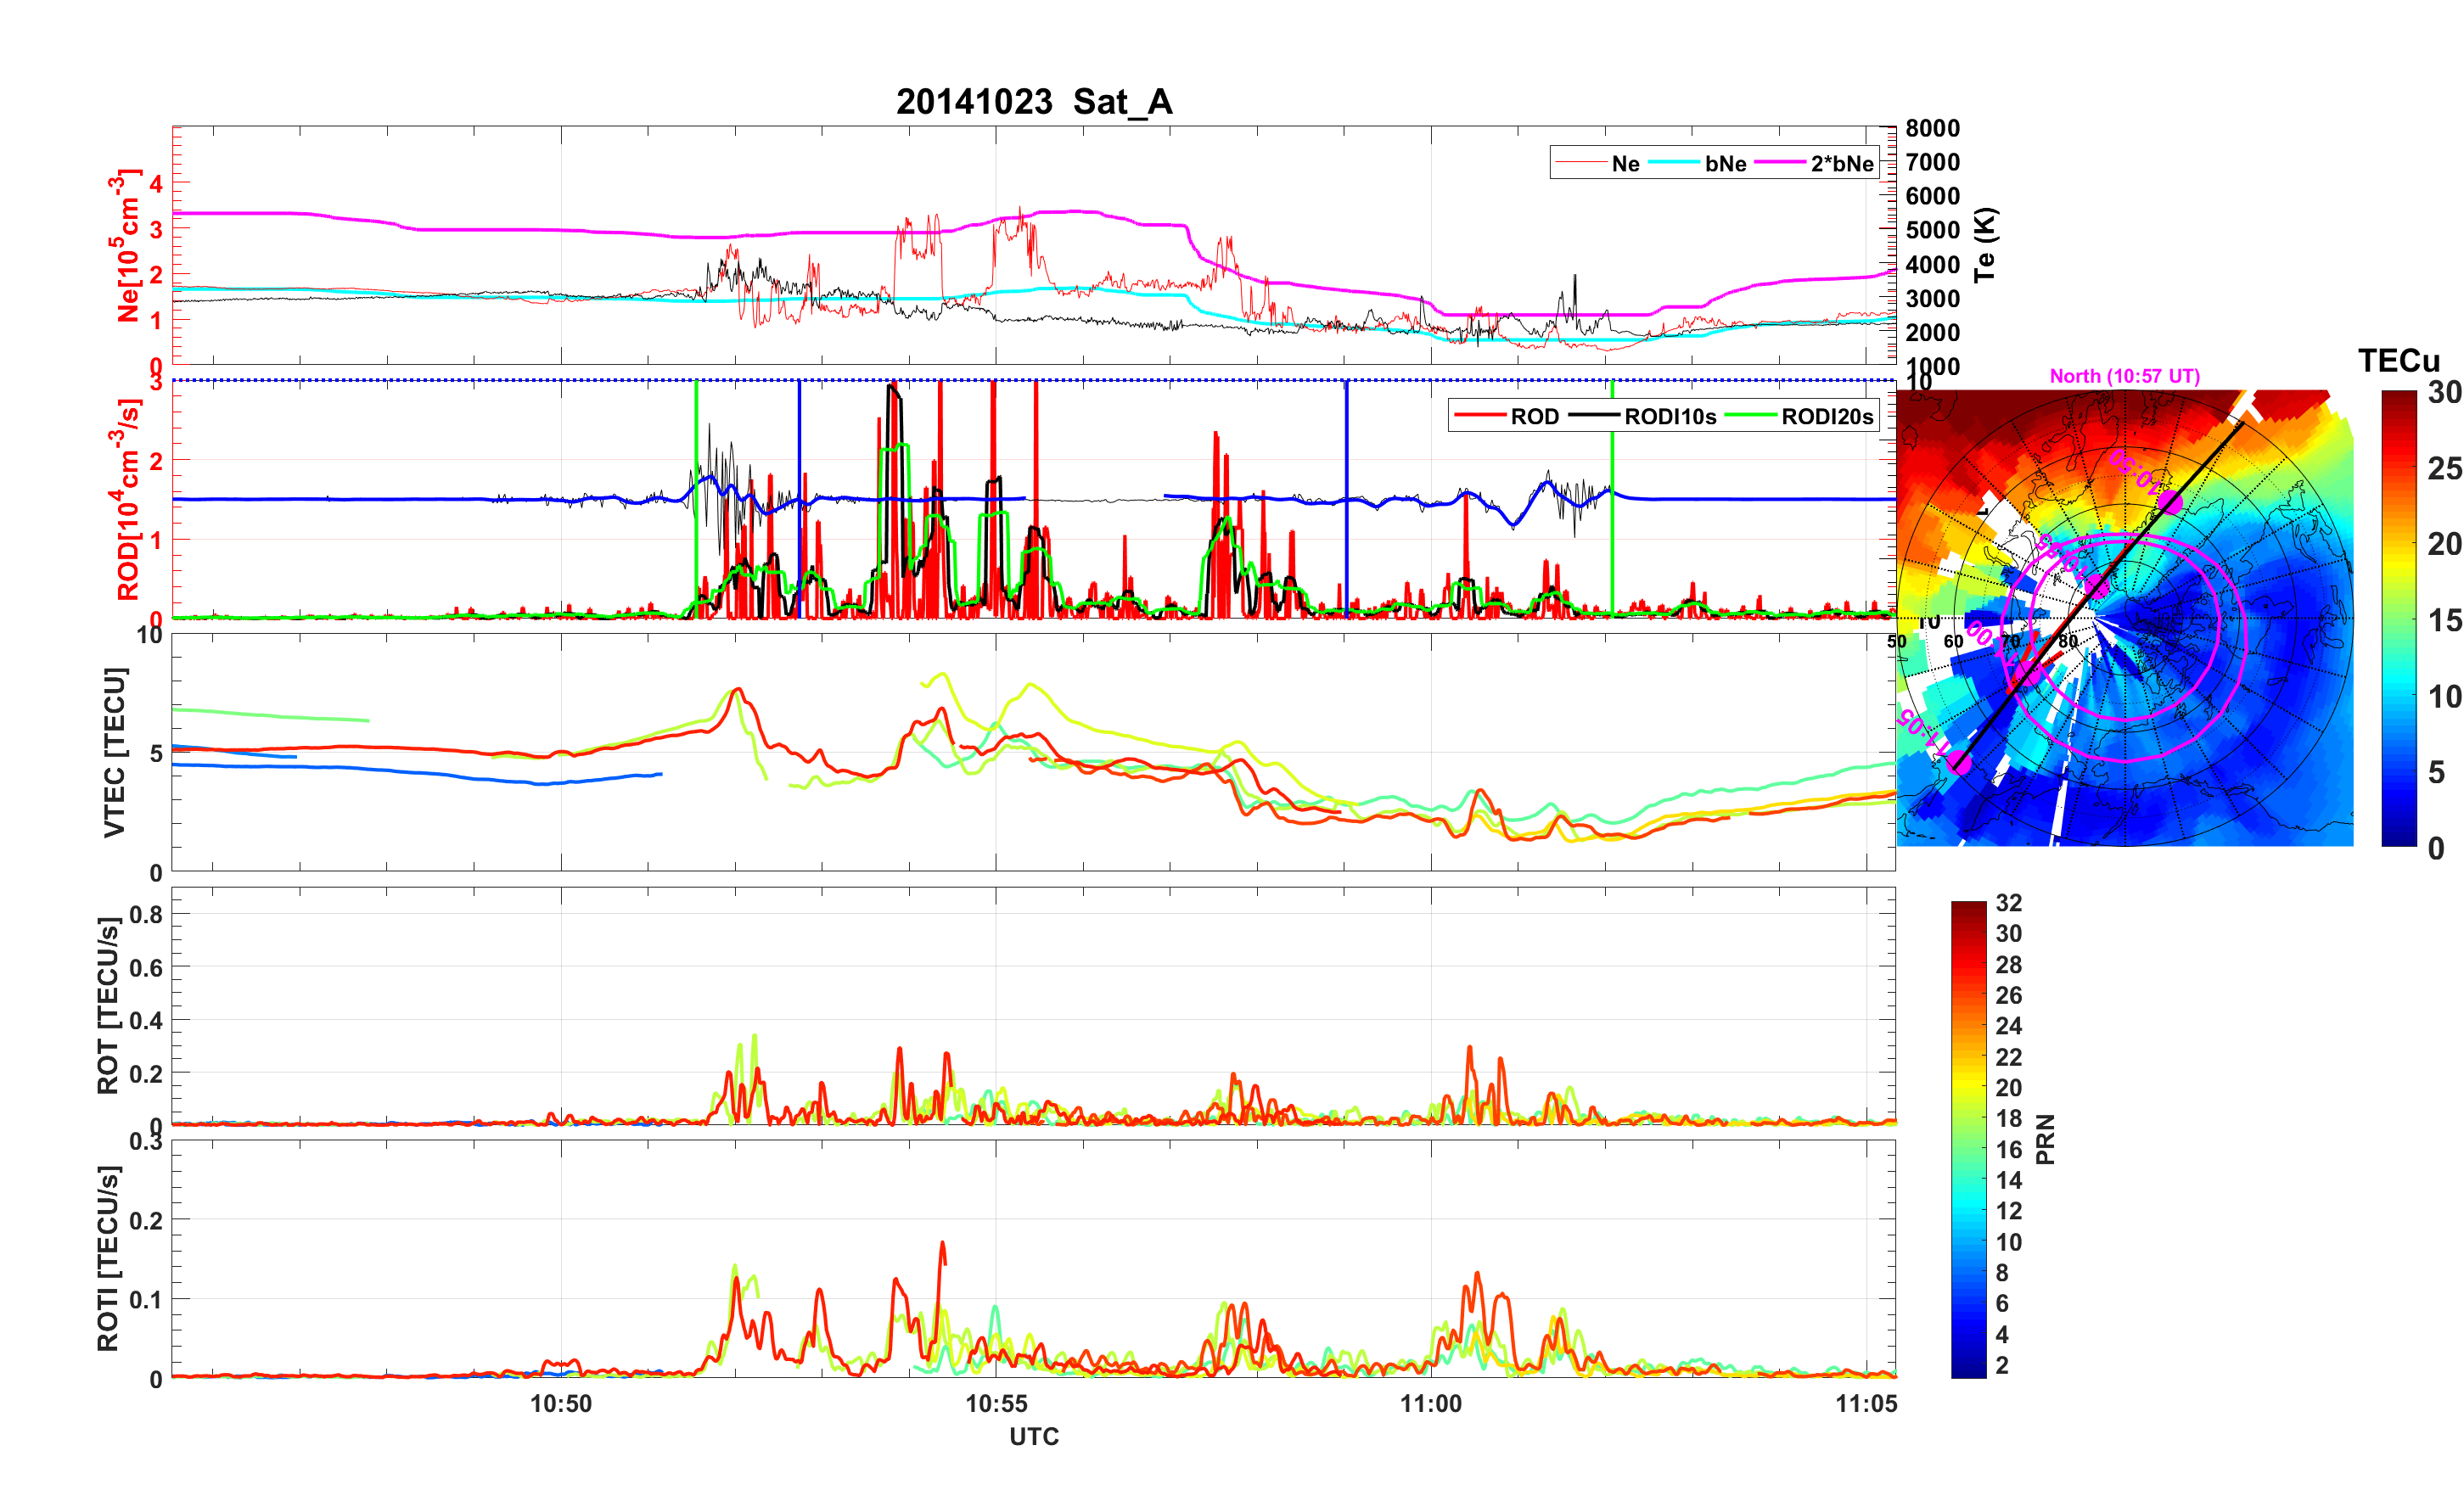Click the 11:00 time tick label
Image resolution: width=2464 pixels, height=1490 pixels.
pos(1430,1403)
